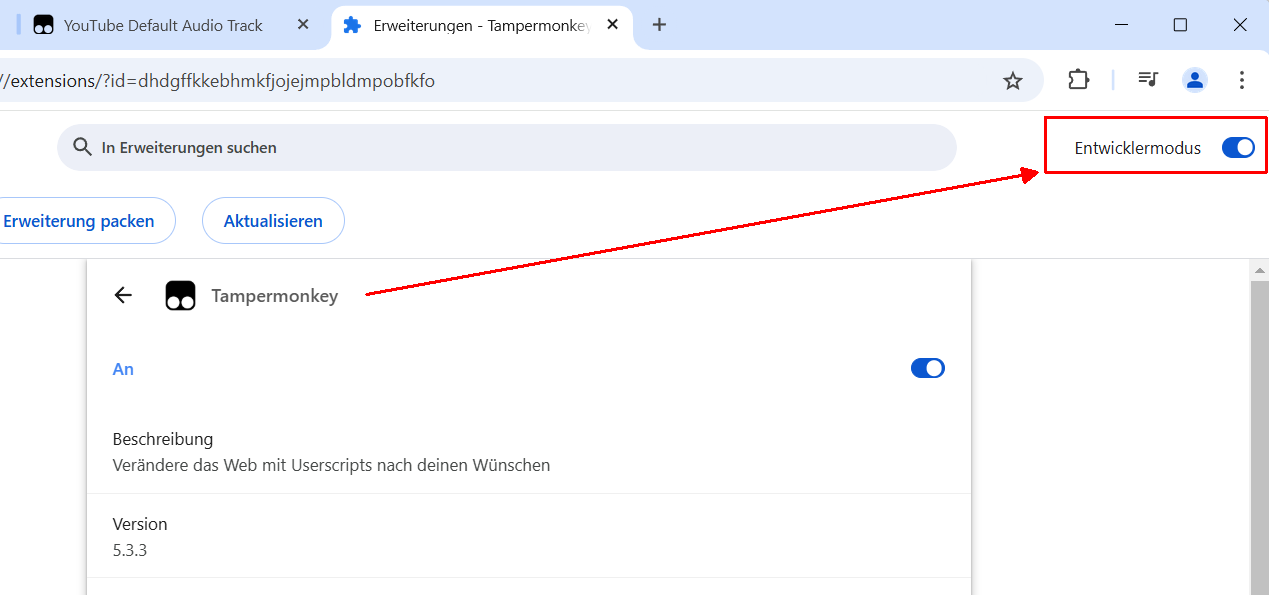Bookmark this page with the star icon
The height and width of the screenshot is (595, 1269).
coord(1013,81)
